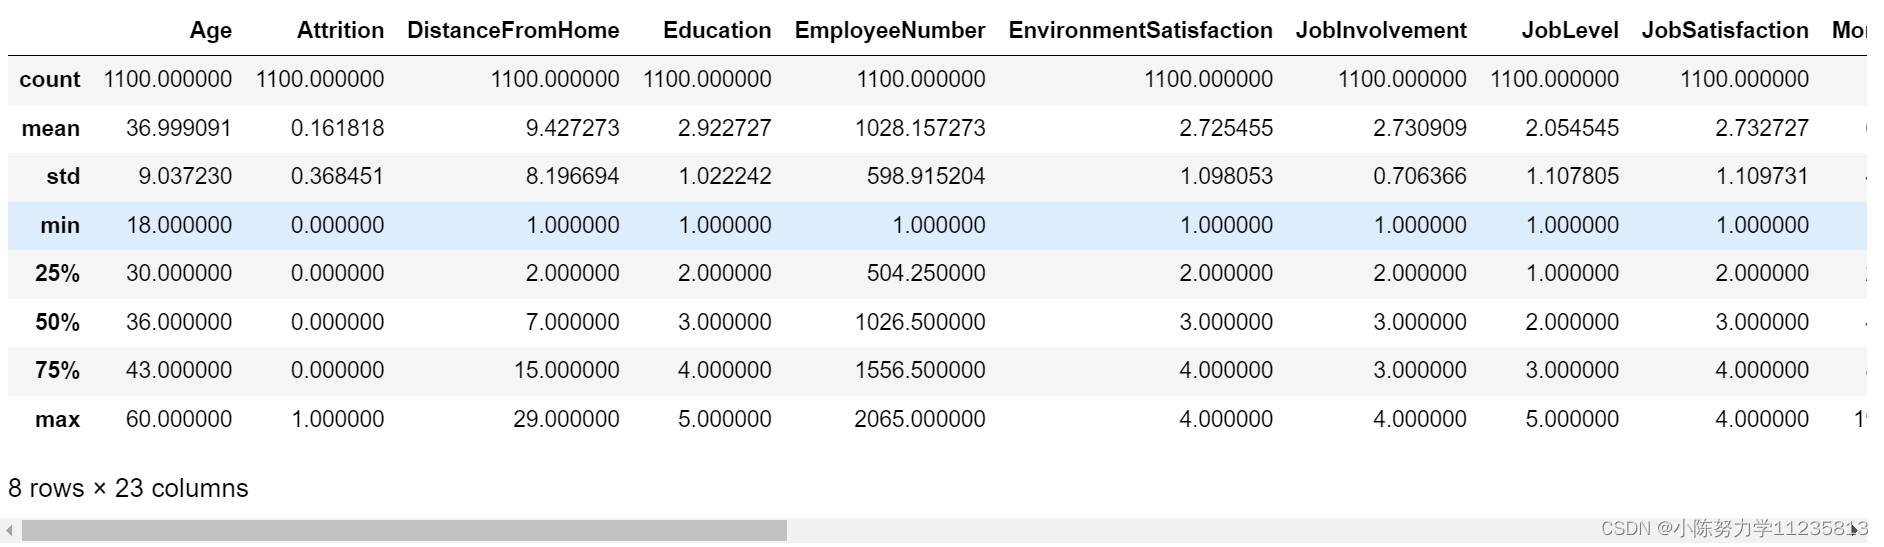1884x547 pixels.
Task: Click JobLevel 75% value 3.000000
Action: click(x=1572, y=371)
